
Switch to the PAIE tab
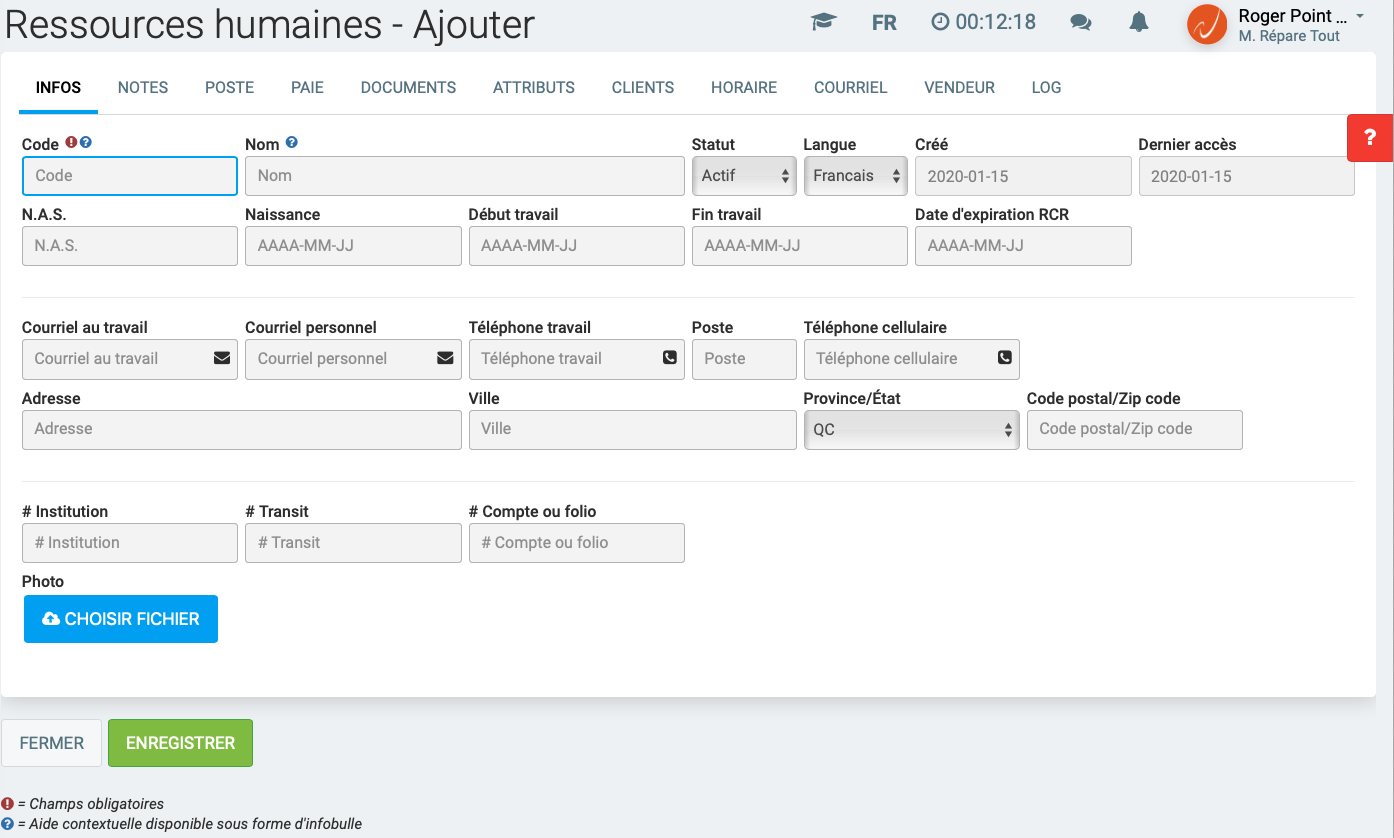tap(307, 88)
